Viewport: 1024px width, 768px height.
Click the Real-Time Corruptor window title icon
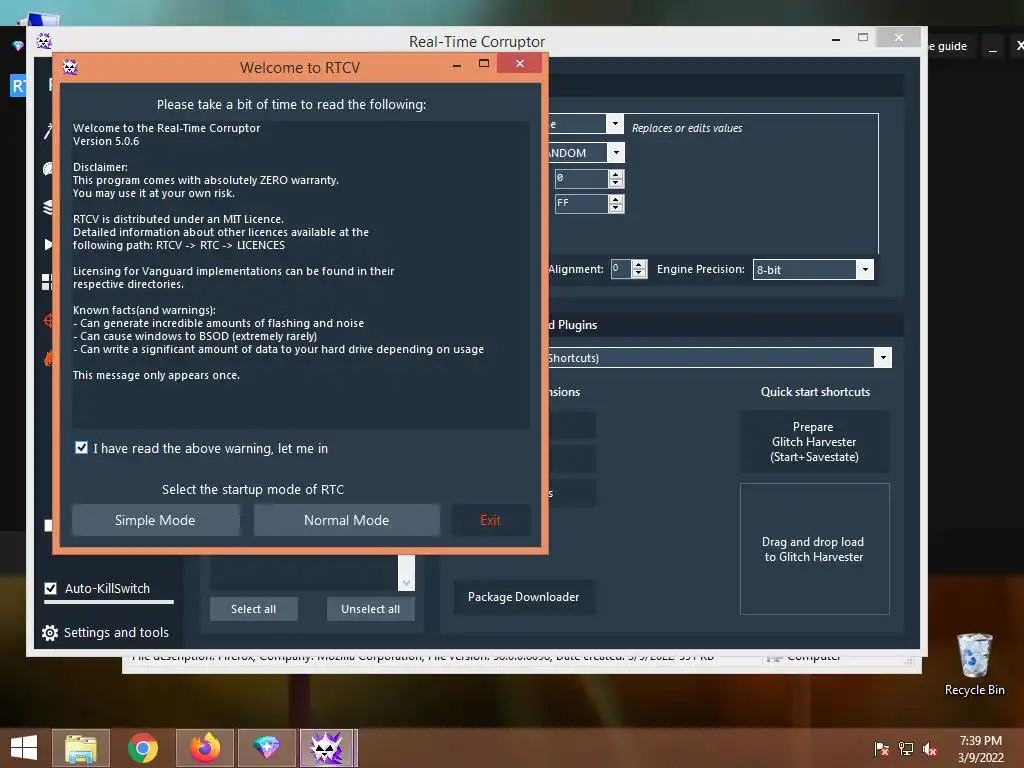pos(44,41)
